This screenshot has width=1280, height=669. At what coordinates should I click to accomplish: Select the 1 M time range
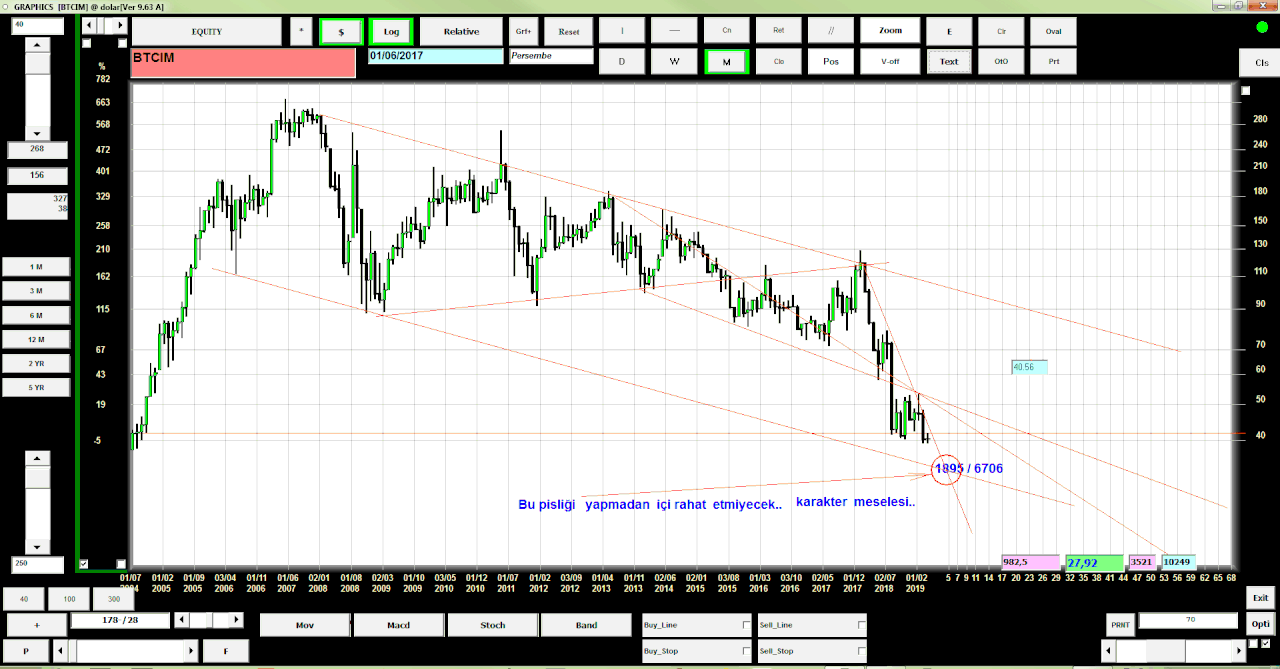(x=36, y=266)
